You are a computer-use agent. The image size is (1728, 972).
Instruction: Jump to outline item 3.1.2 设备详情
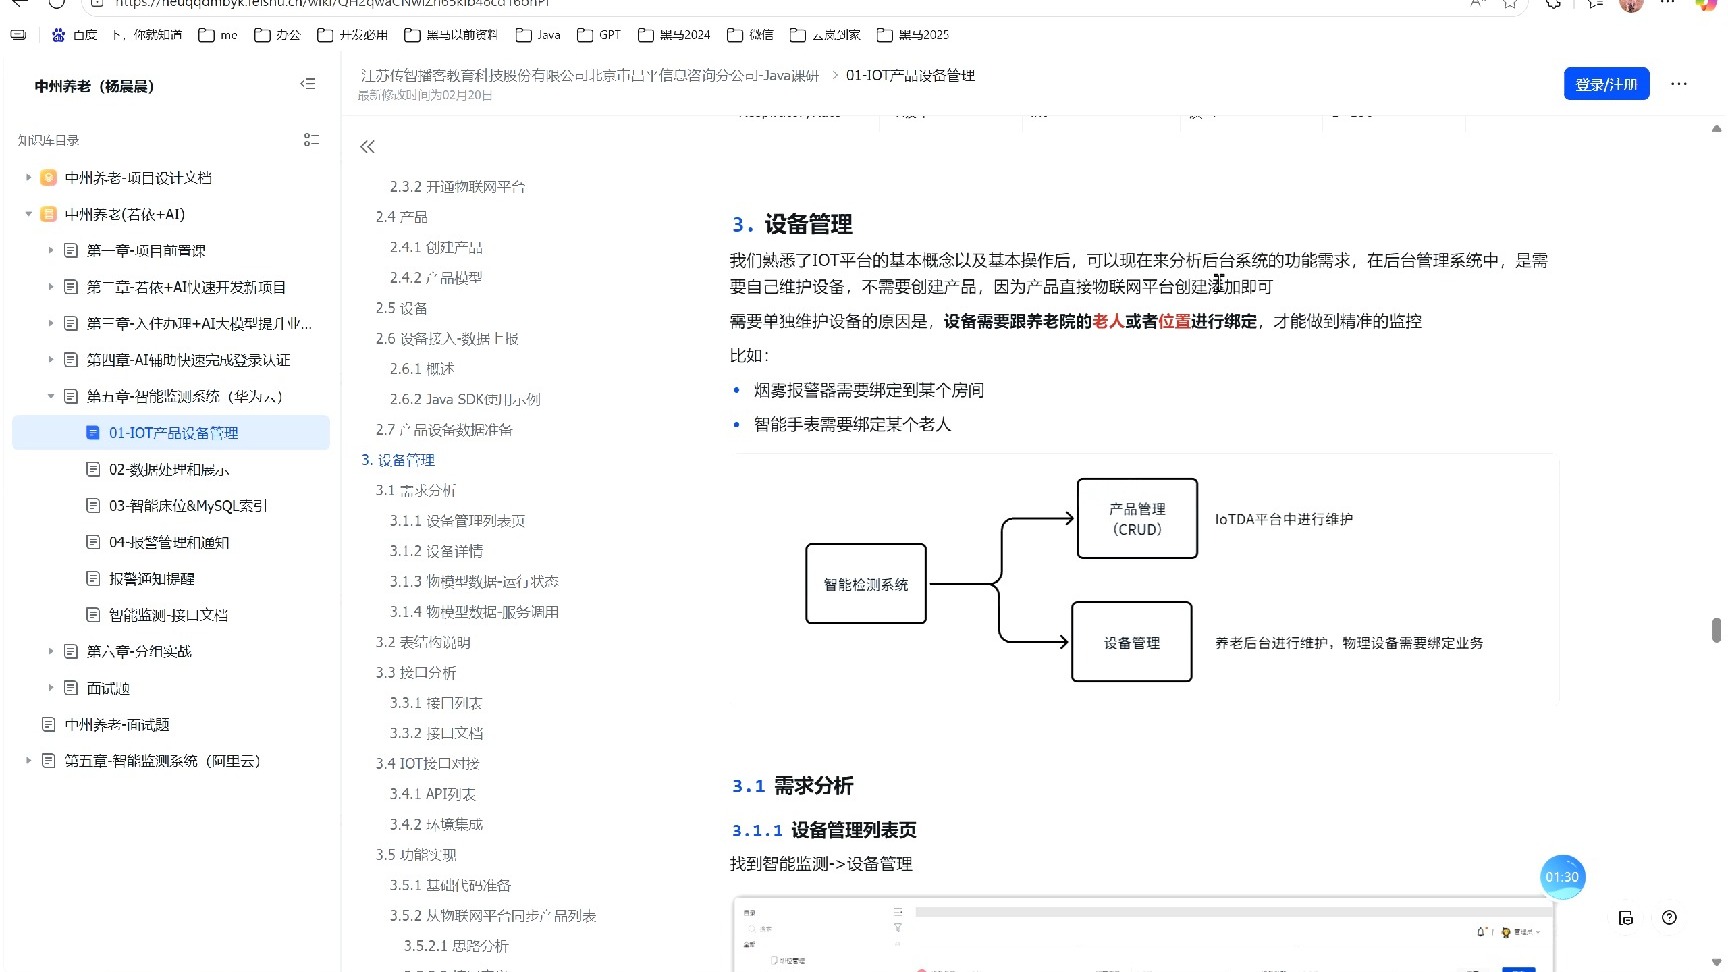pyautogui.click(x=436, y=551)
